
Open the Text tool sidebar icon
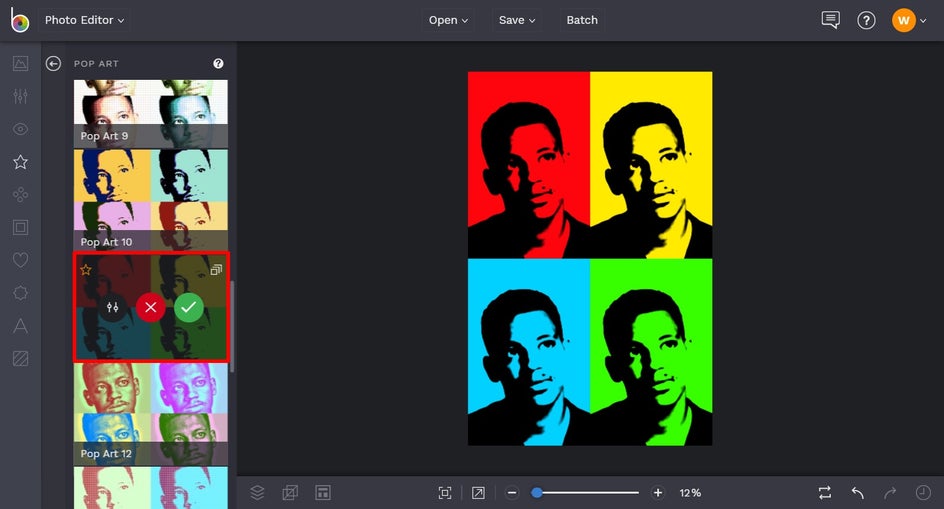[20, 326]
